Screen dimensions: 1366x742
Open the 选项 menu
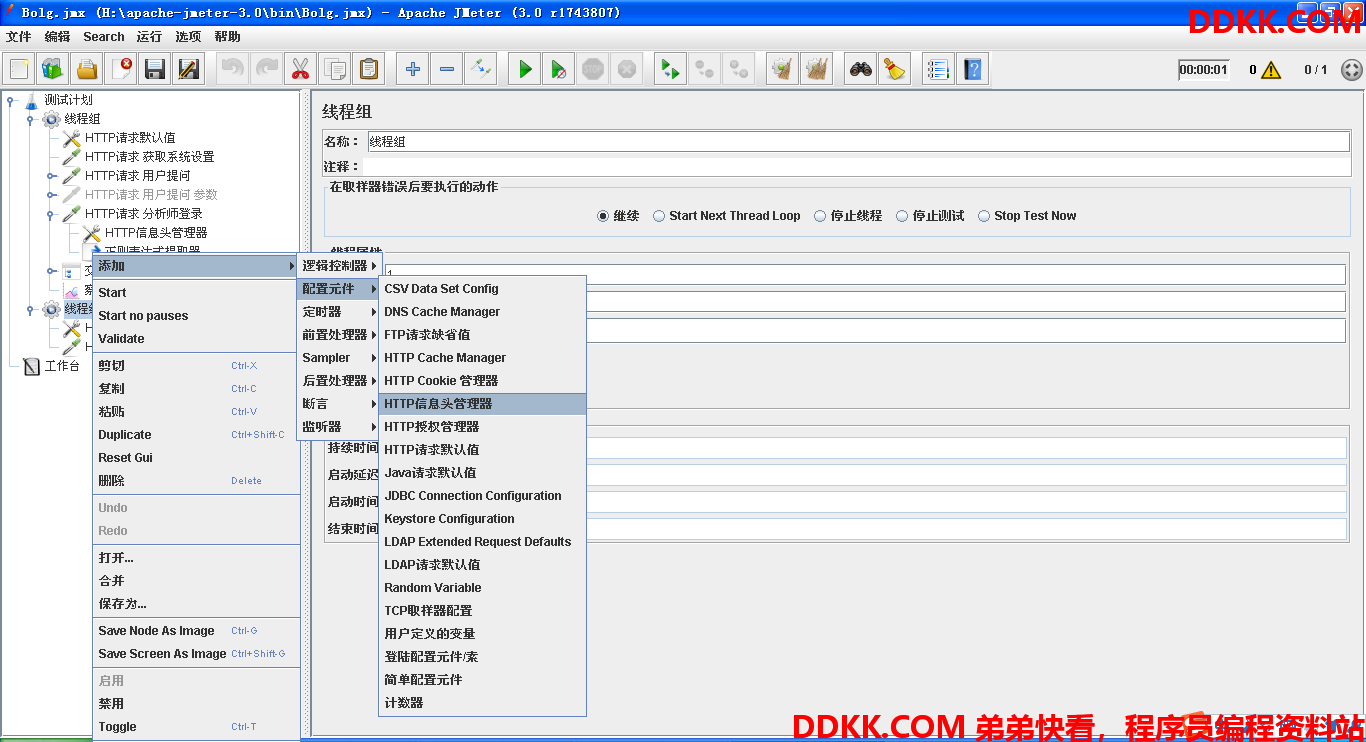(188, 37)
